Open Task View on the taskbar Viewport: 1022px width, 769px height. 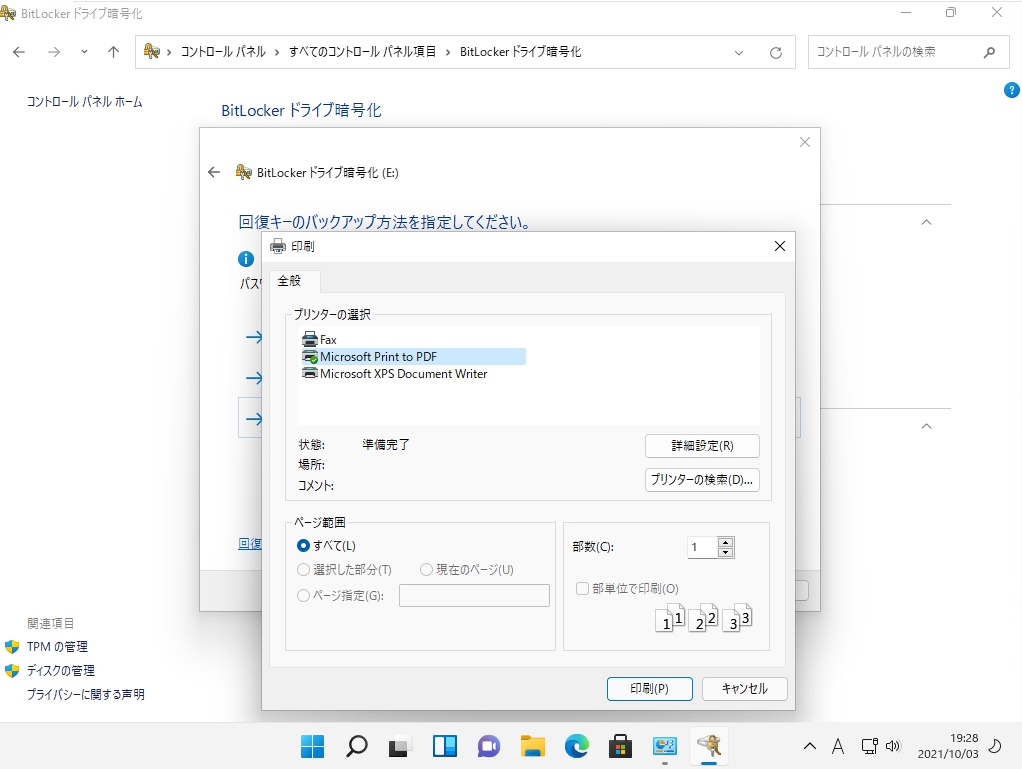pos(400,746)
